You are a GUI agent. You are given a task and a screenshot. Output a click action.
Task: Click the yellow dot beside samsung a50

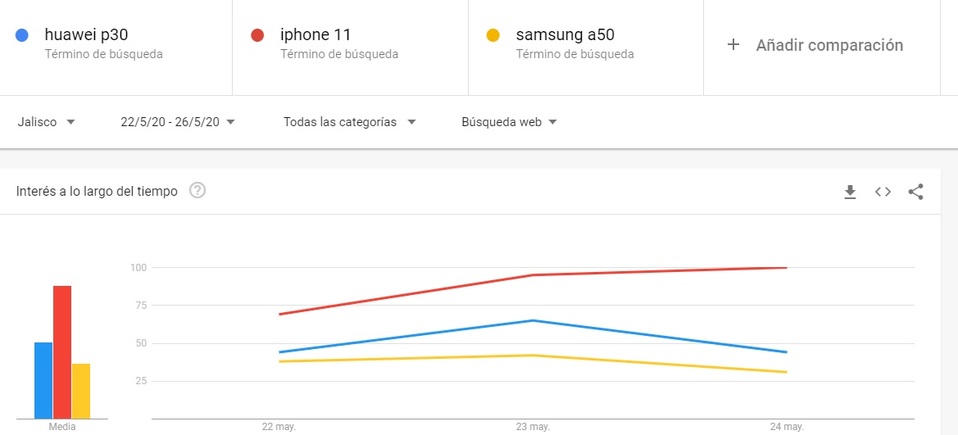492,36
